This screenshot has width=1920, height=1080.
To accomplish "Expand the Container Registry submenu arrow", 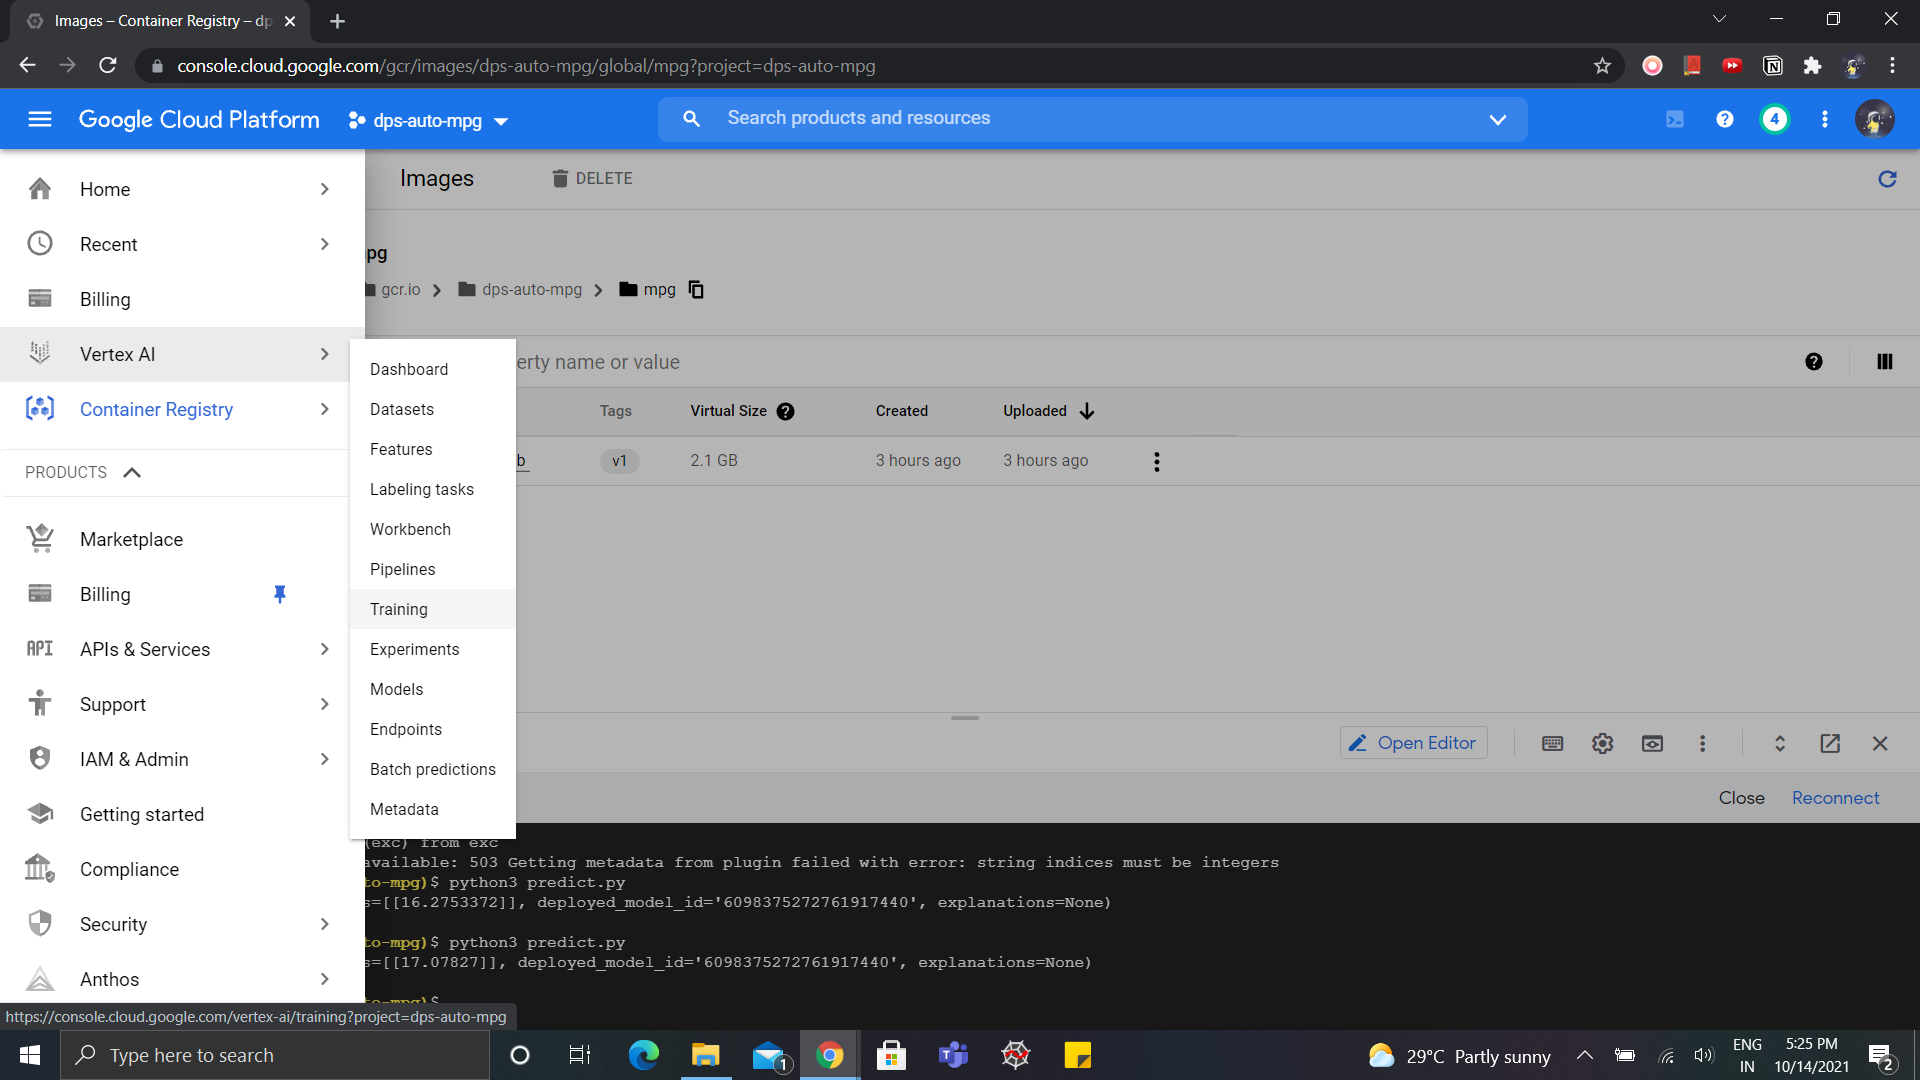I will pos(325,409).
